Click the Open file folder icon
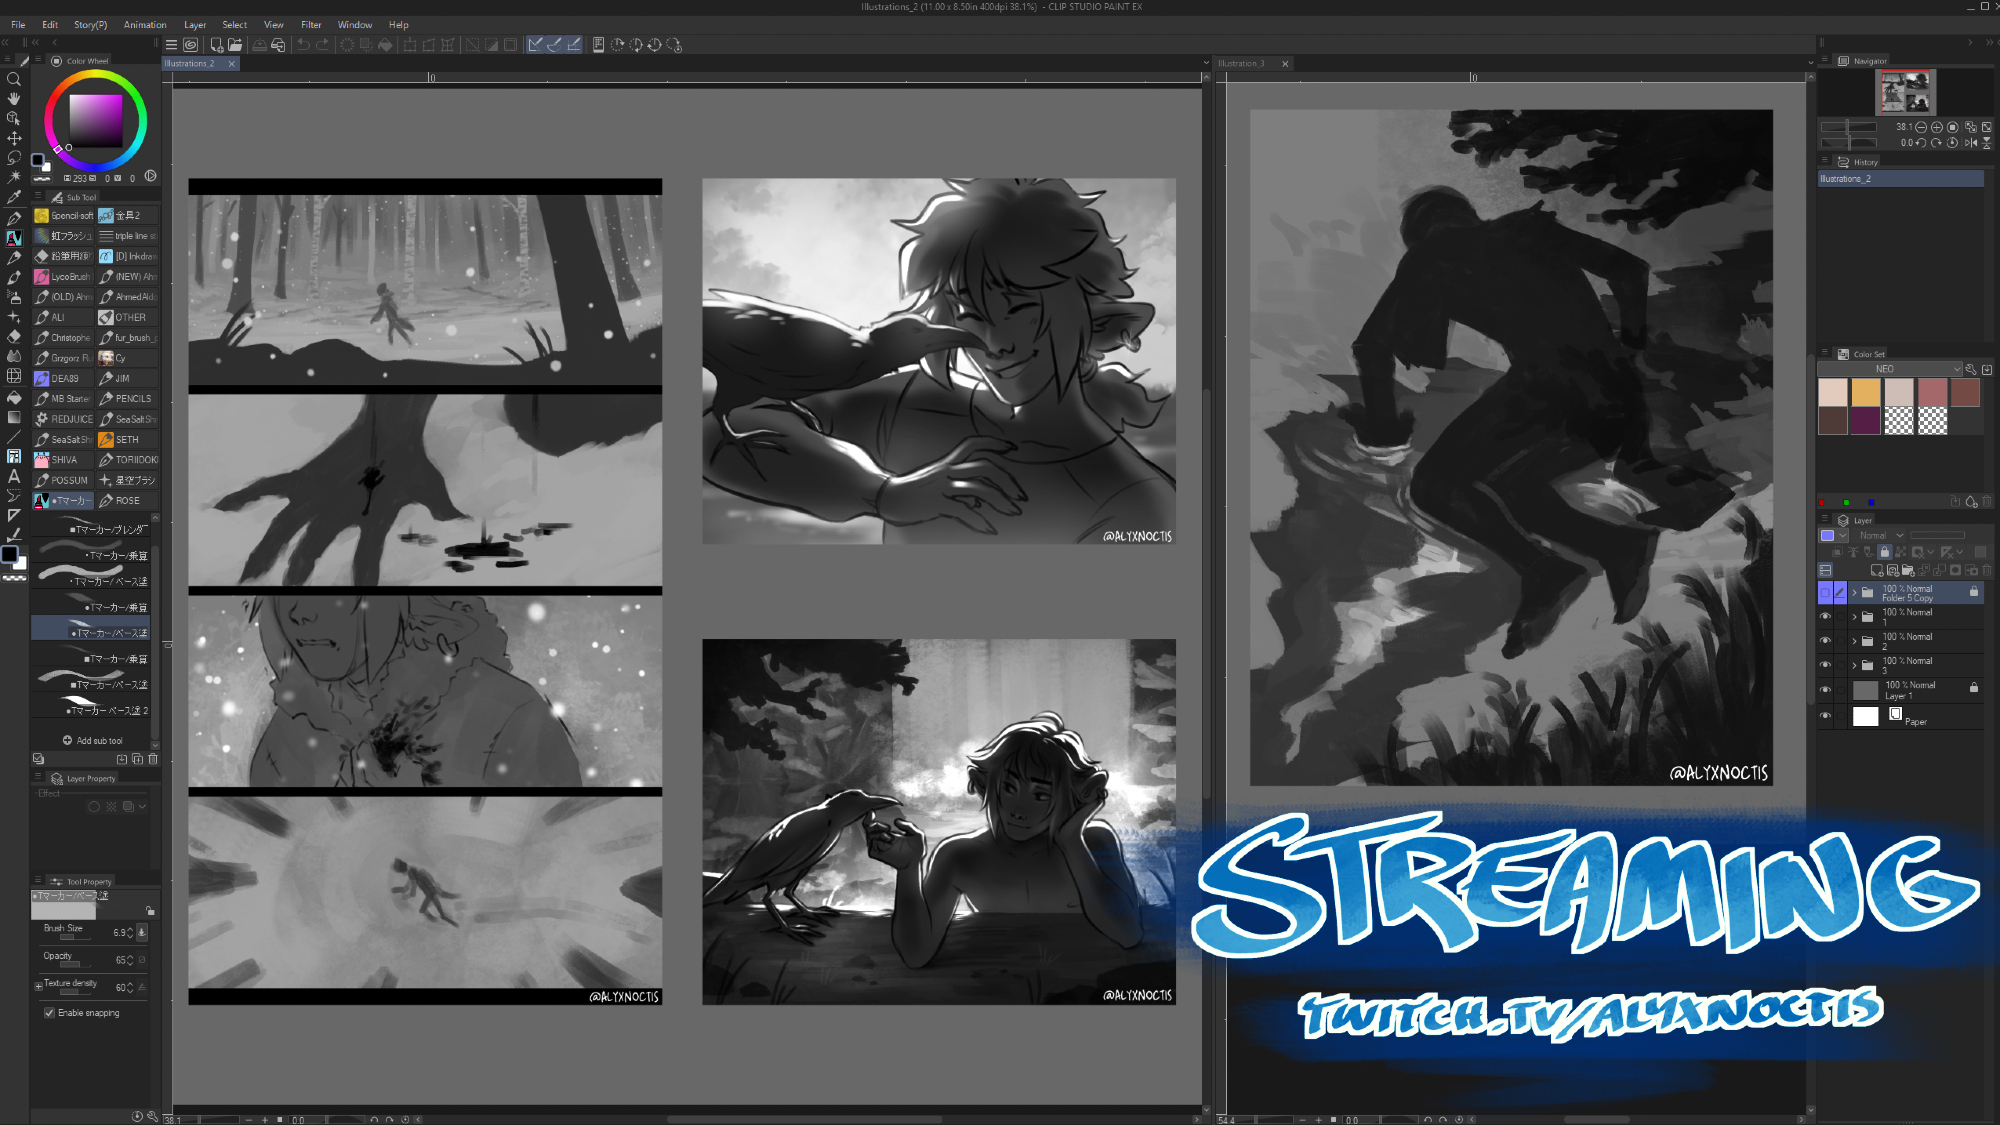The image size is (2000, 1125). click(x=235, y=45)
